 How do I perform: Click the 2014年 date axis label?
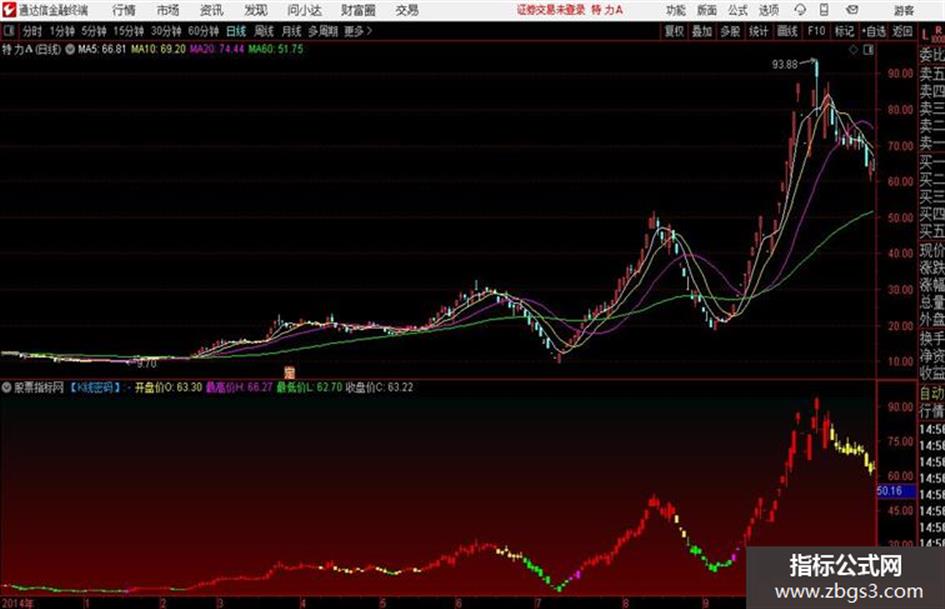click(x=17, y=603)
